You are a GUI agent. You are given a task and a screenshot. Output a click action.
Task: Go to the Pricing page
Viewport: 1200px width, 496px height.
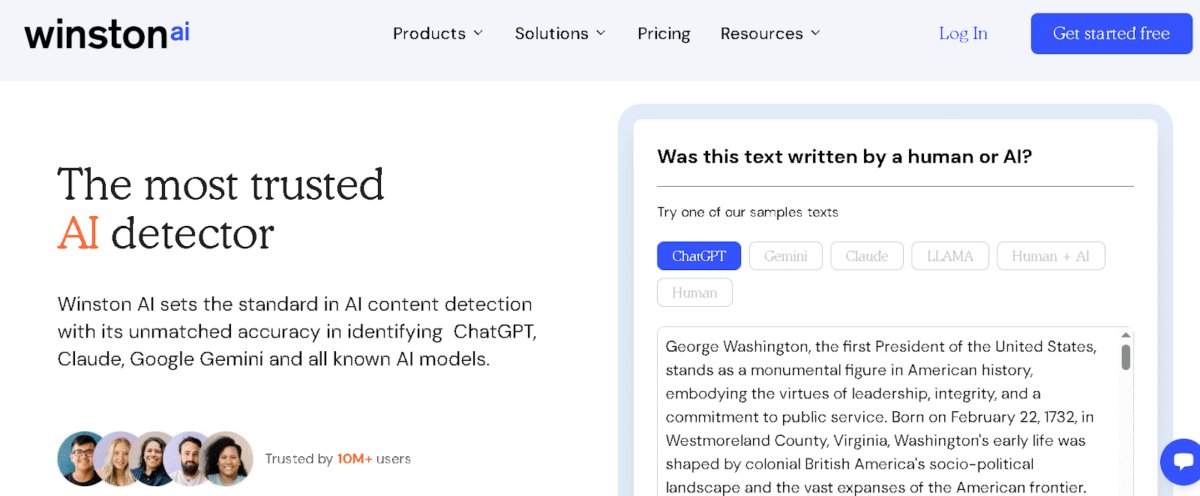[x=664, y=34]
